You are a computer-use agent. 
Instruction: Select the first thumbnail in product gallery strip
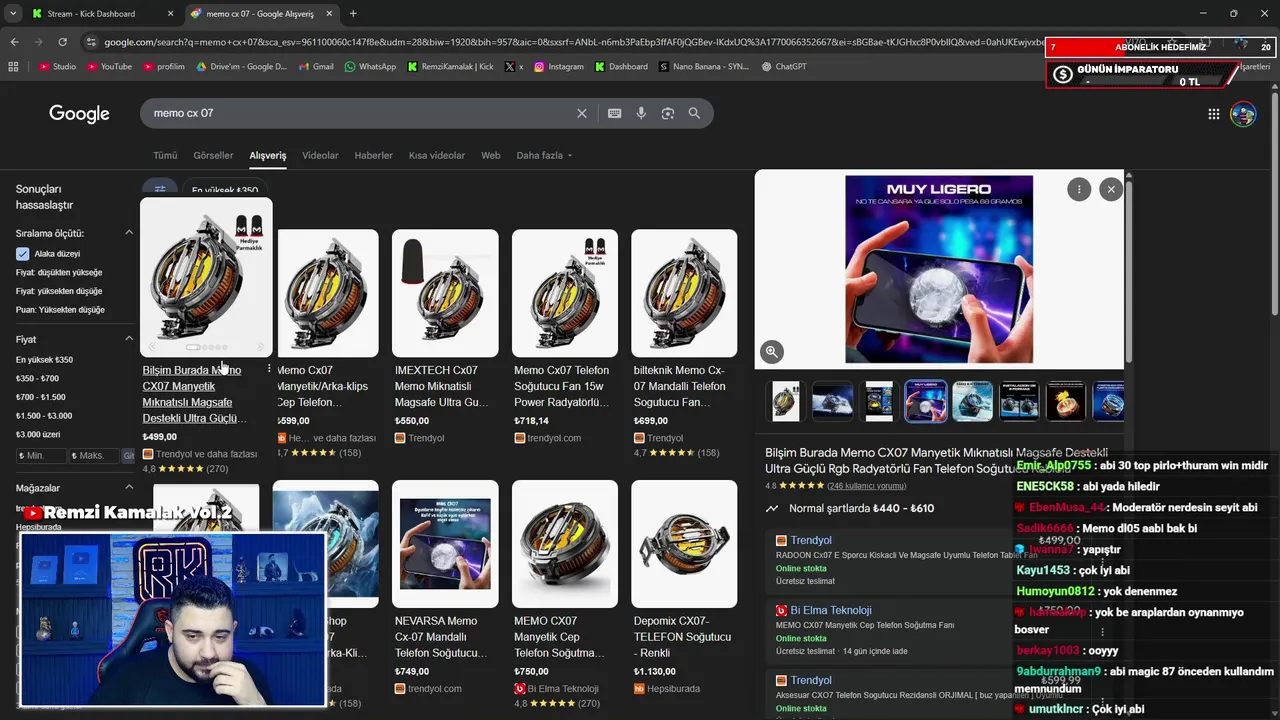point(786,401)
